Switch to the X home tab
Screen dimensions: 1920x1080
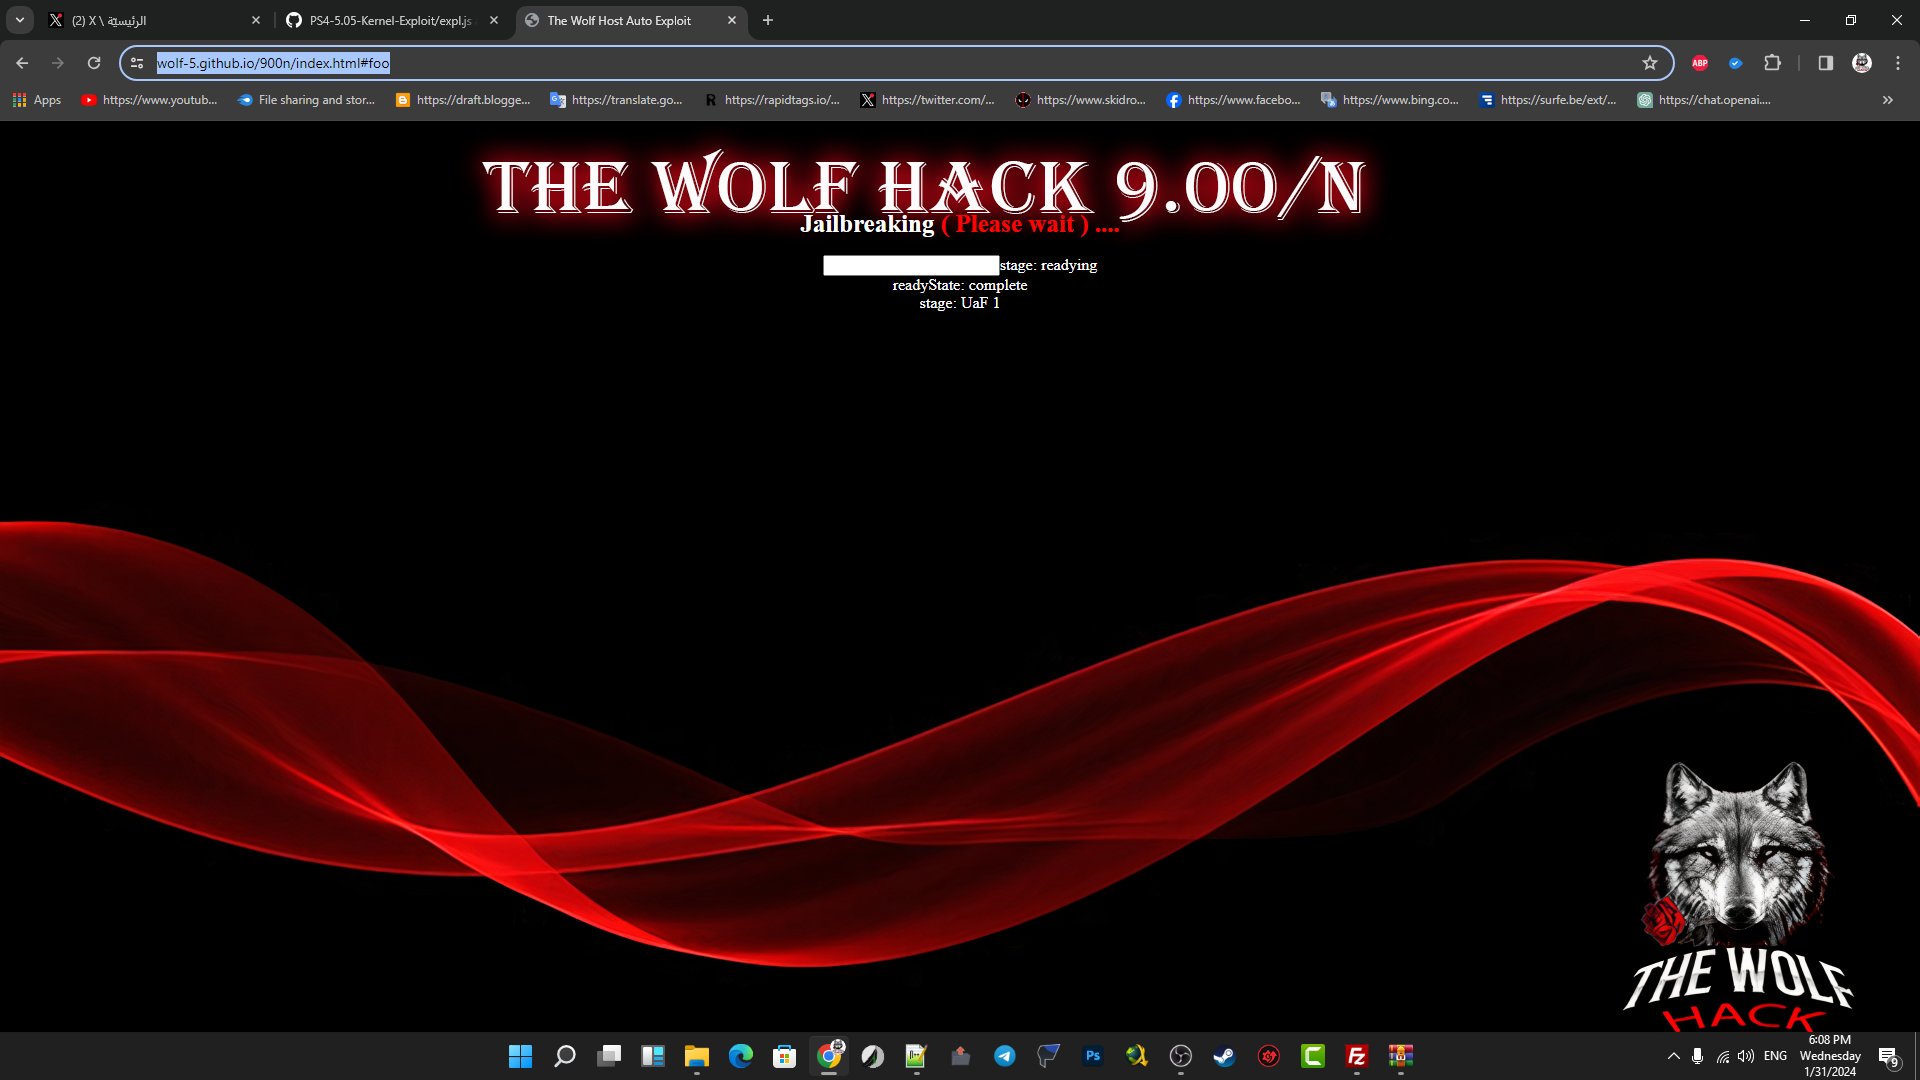pos(150,20)
